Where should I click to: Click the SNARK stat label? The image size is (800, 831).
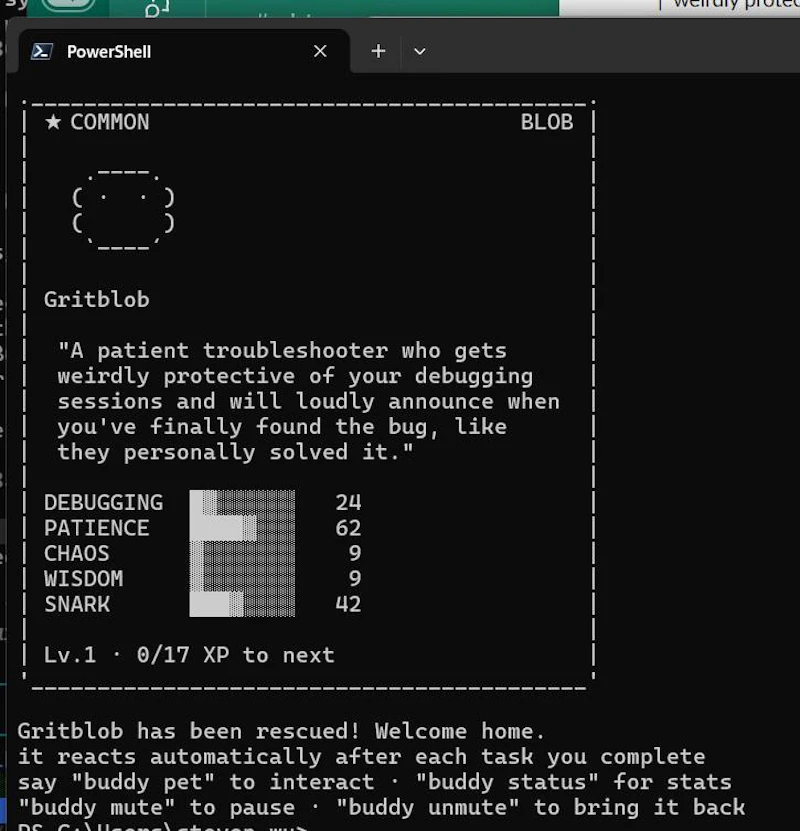pyautogui.click(x=77, y=604)
